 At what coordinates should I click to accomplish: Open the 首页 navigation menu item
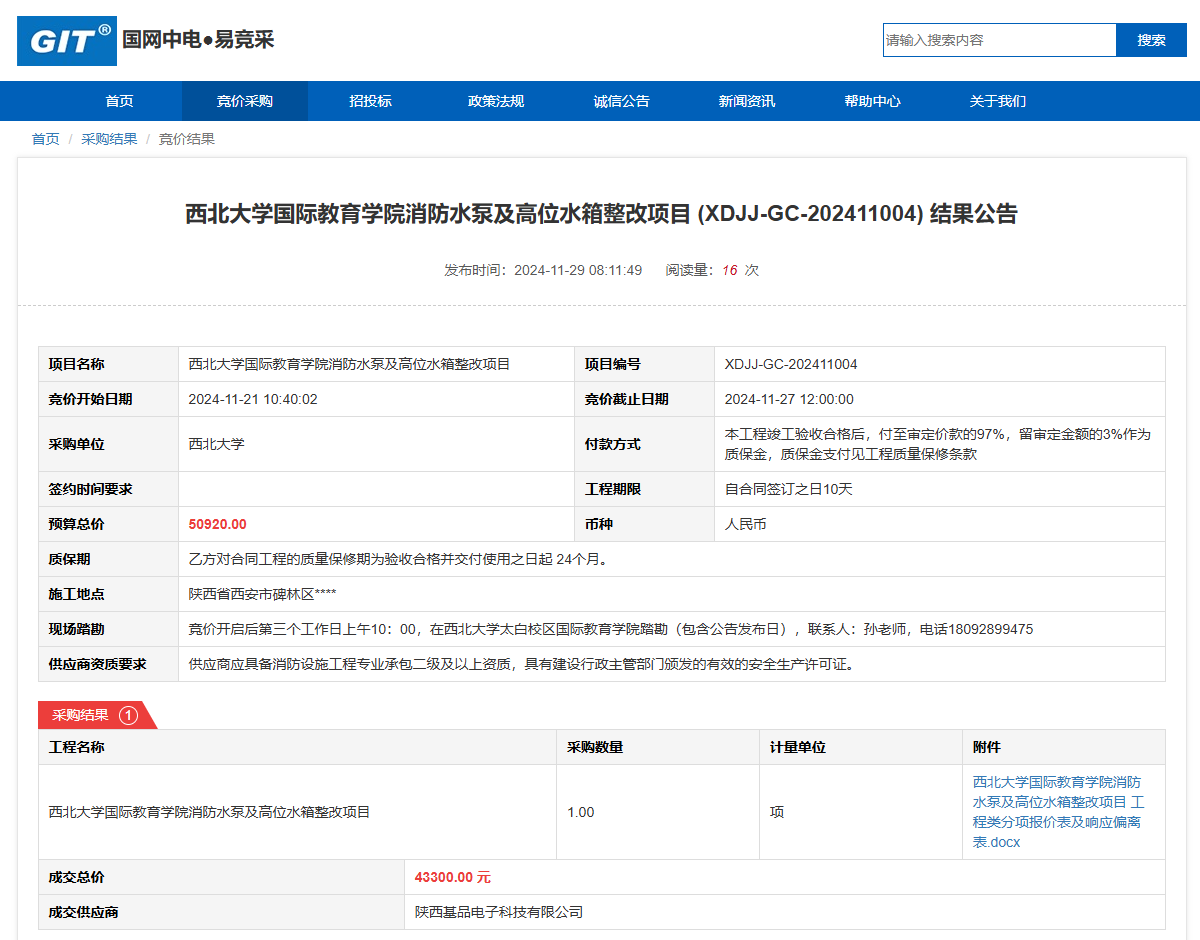119,101
